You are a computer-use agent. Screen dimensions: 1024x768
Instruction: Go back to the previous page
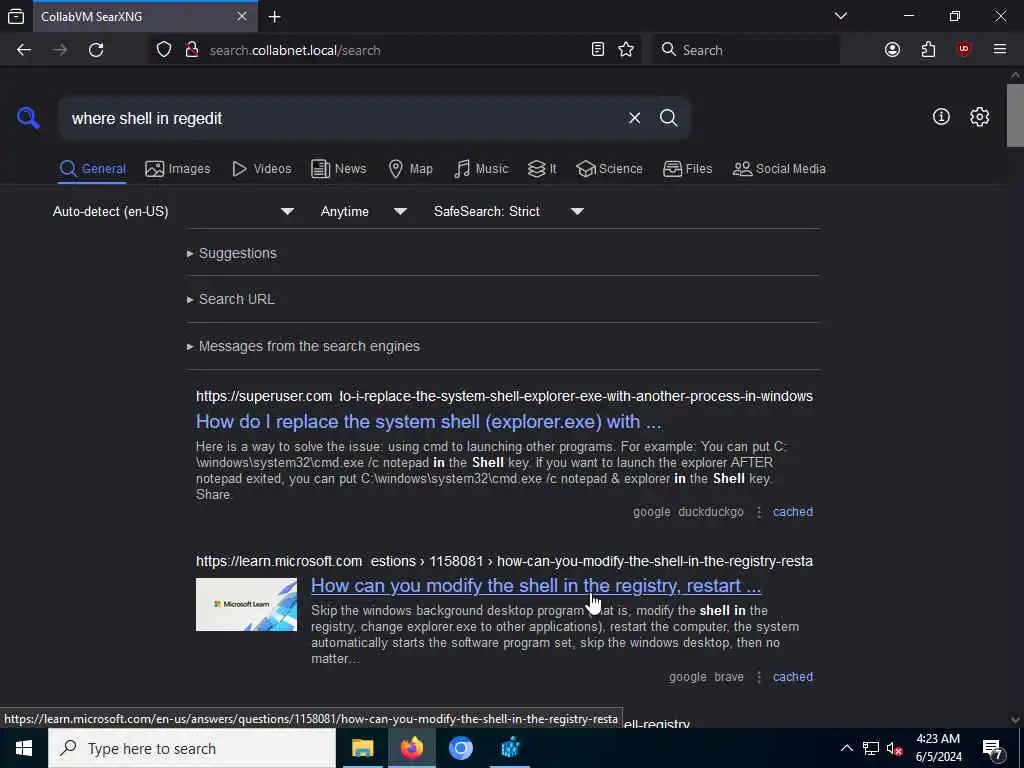click(24, 50)
